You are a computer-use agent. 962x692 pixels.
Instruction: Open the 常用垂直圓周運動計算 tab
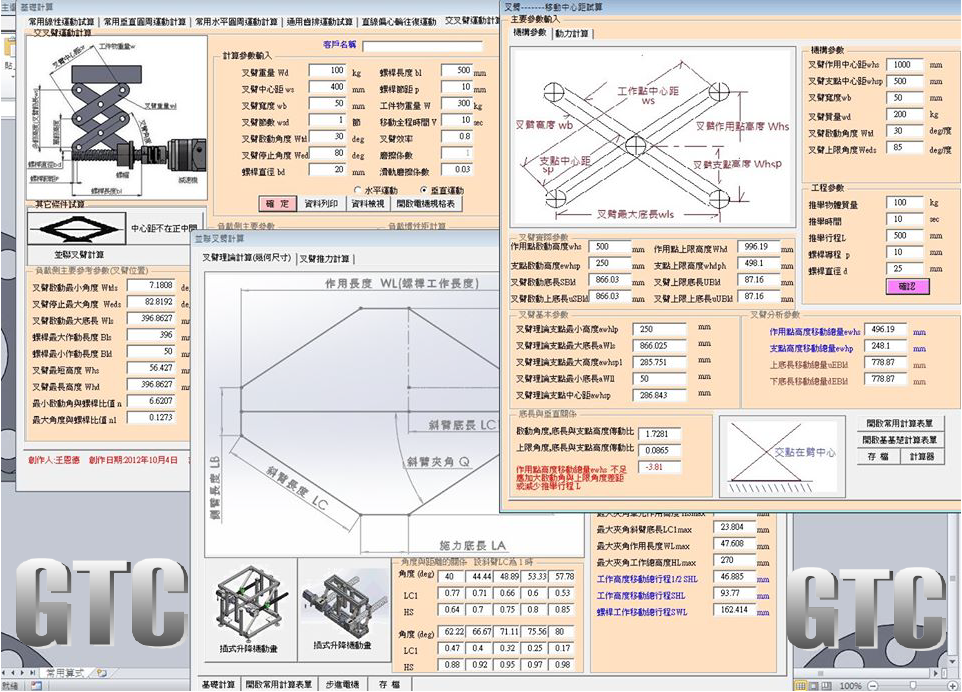tap(145, 21)
